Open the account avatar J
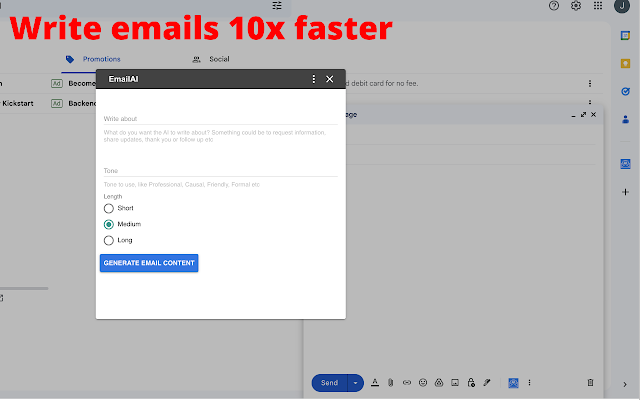640x400 pixels. (622, 6)
